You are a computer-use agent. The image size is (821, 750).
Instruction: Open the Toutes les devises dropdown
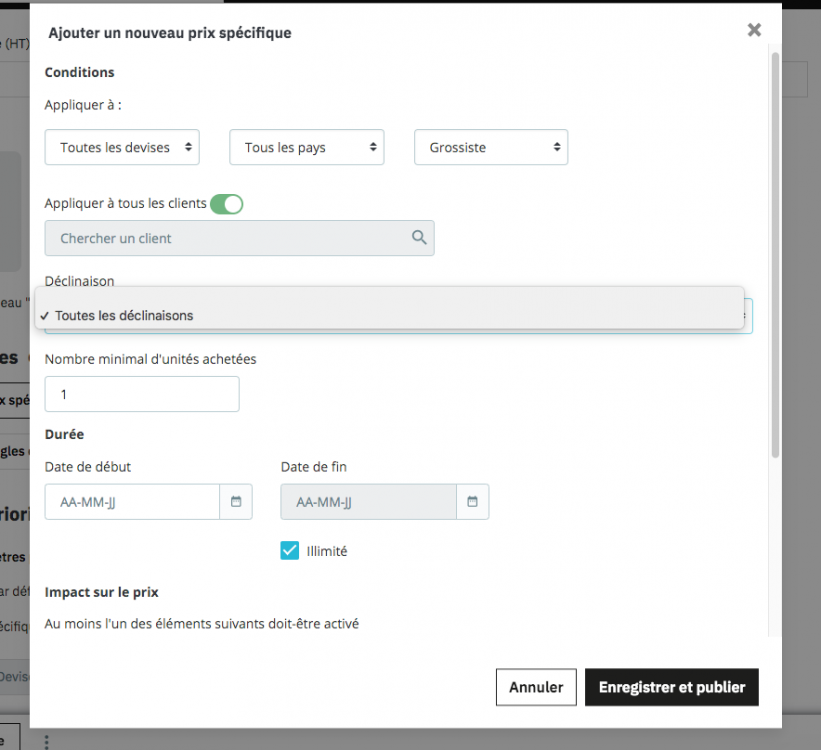[121, 146]
